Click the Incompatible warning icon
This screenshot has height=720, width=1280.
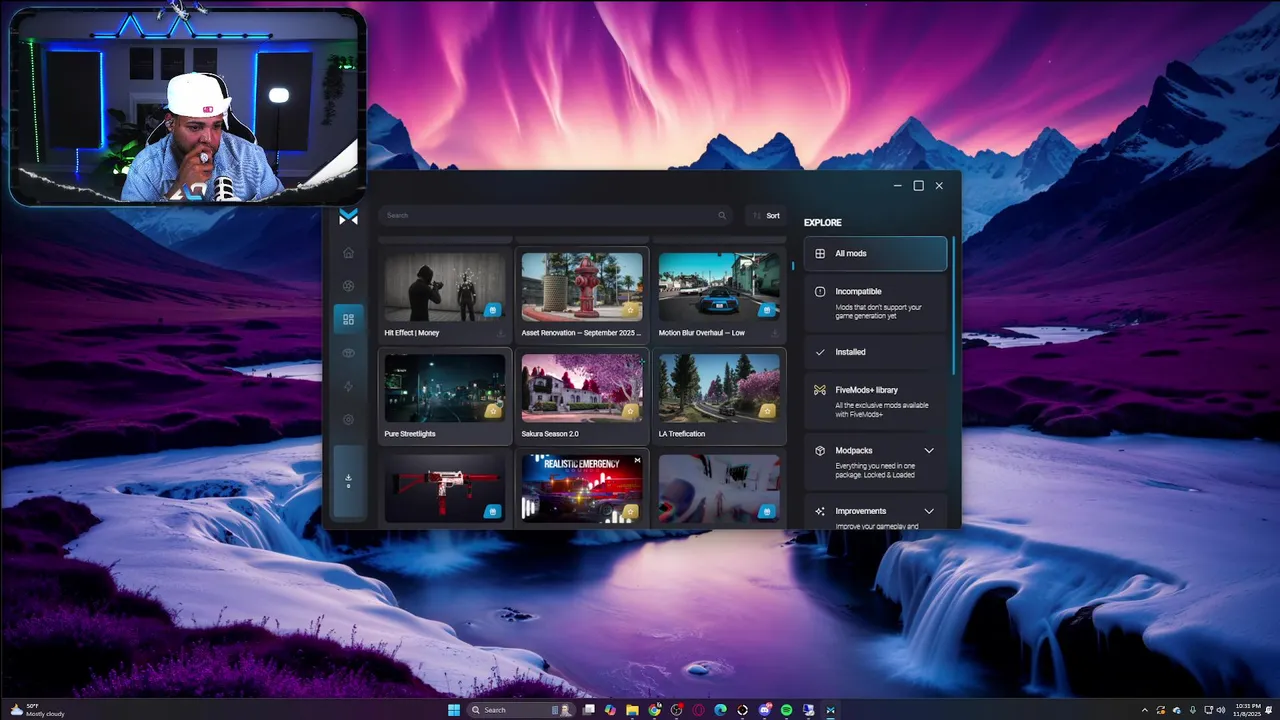coord(820,292)
